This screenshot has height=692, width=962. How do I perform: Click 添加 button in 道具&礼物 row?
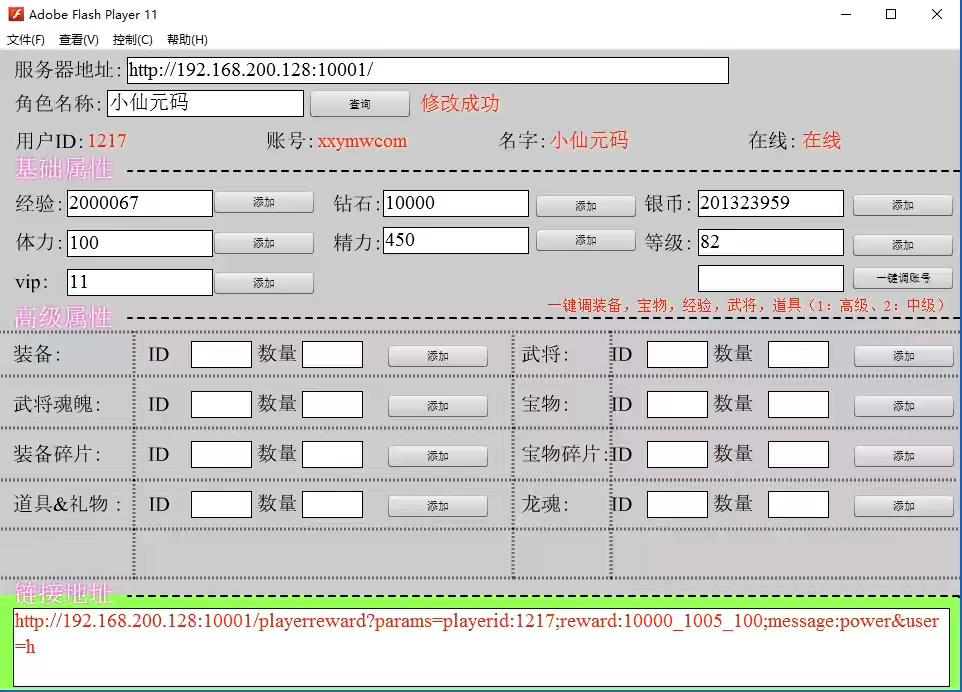(438, 507)
